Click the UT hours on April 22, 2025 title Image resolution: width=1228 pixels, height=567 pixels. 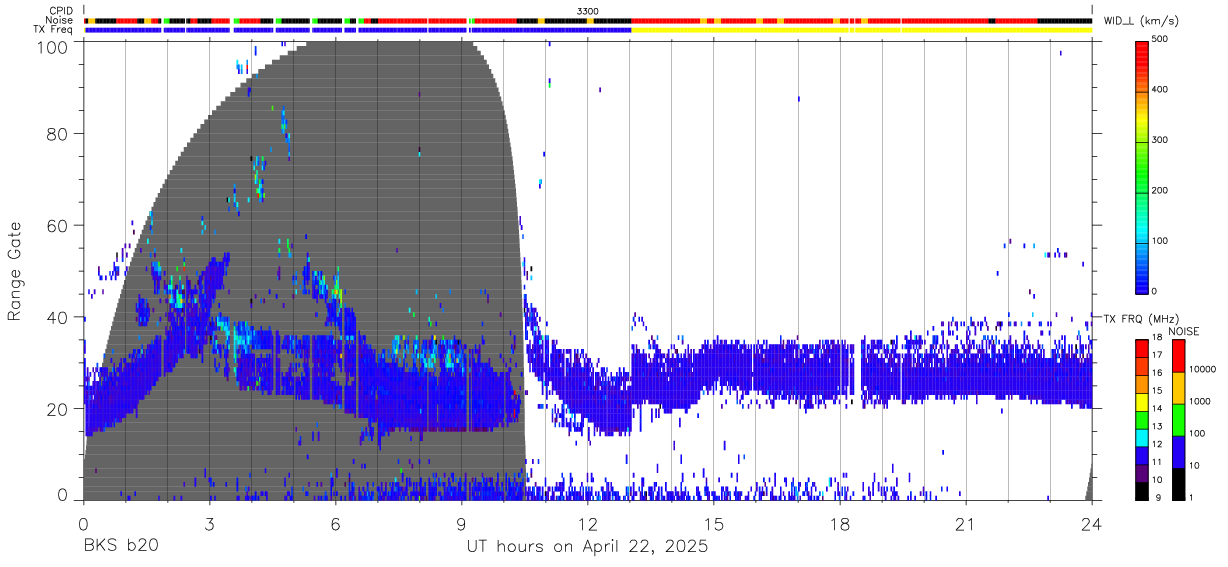coord(587,548)
